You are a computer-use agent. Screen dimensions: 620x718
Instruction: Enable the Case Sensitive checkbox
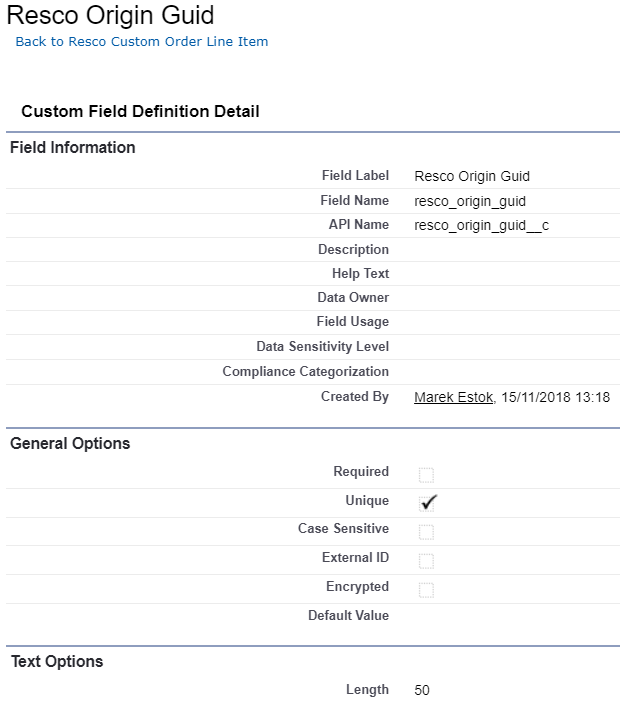(x=426, y=532)
